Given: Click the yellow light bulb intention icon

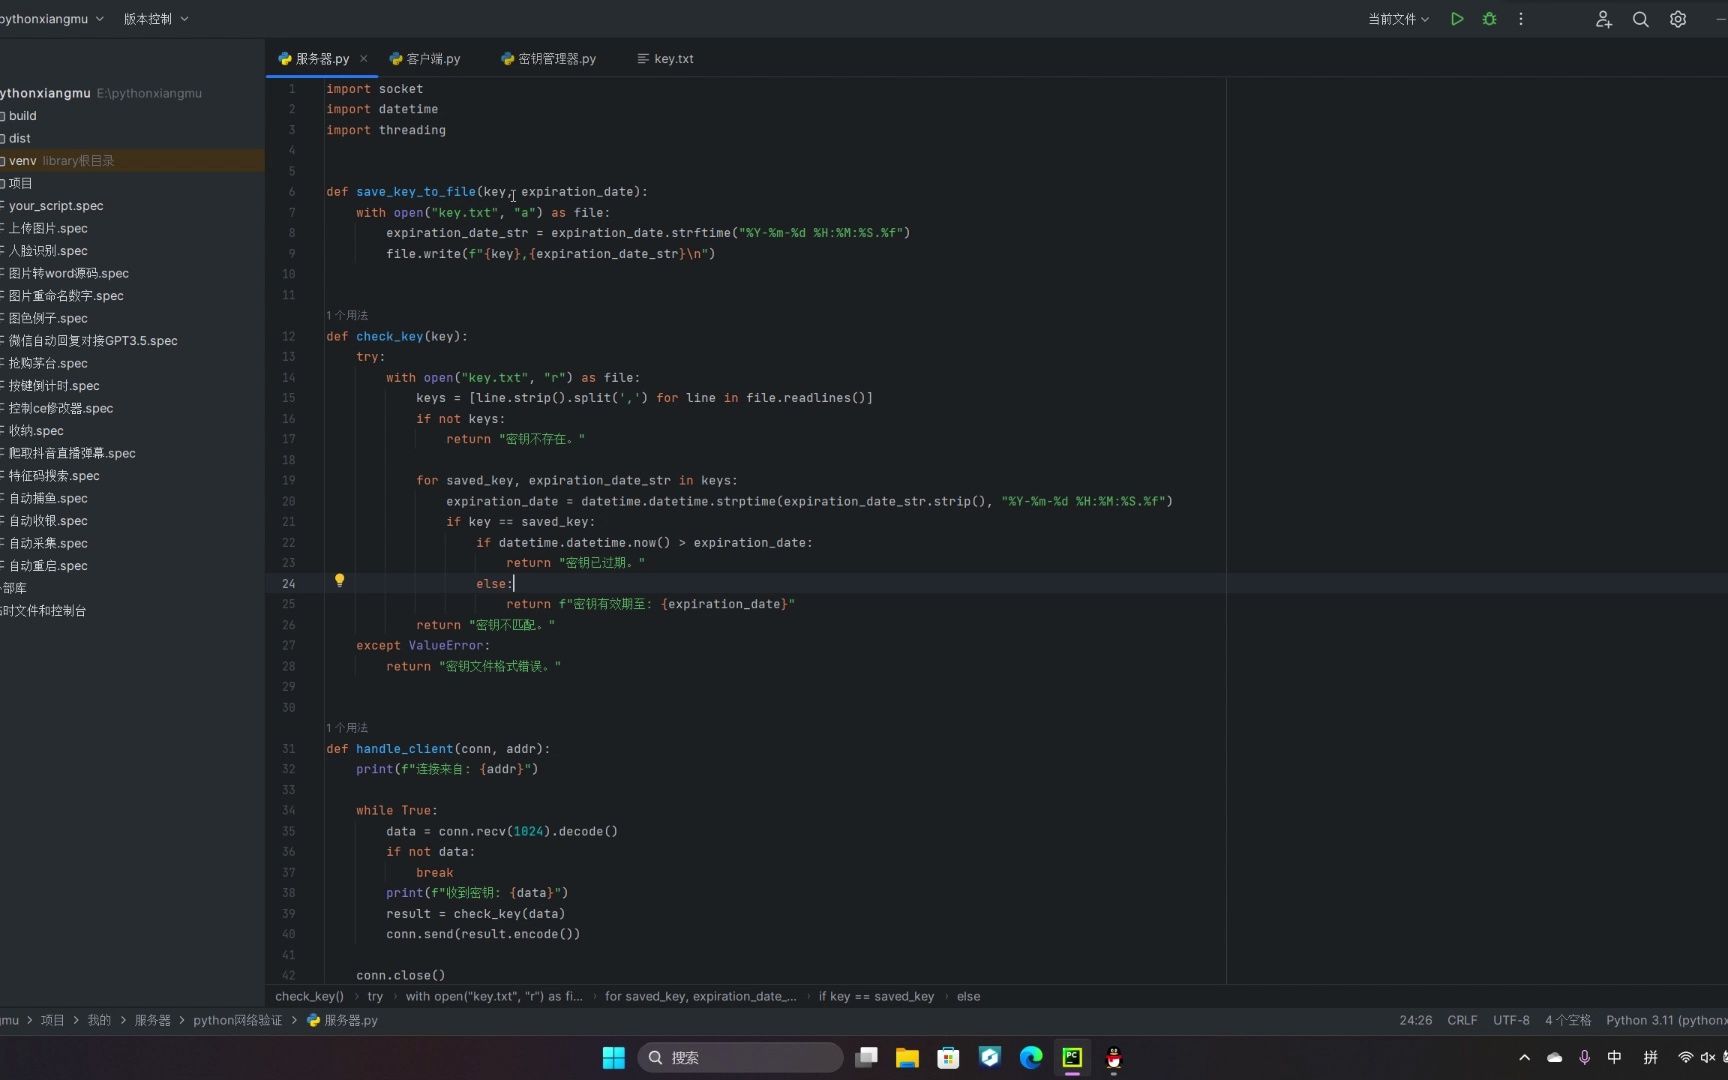Looking at the screenshot, I should click(x=339, y=581).
